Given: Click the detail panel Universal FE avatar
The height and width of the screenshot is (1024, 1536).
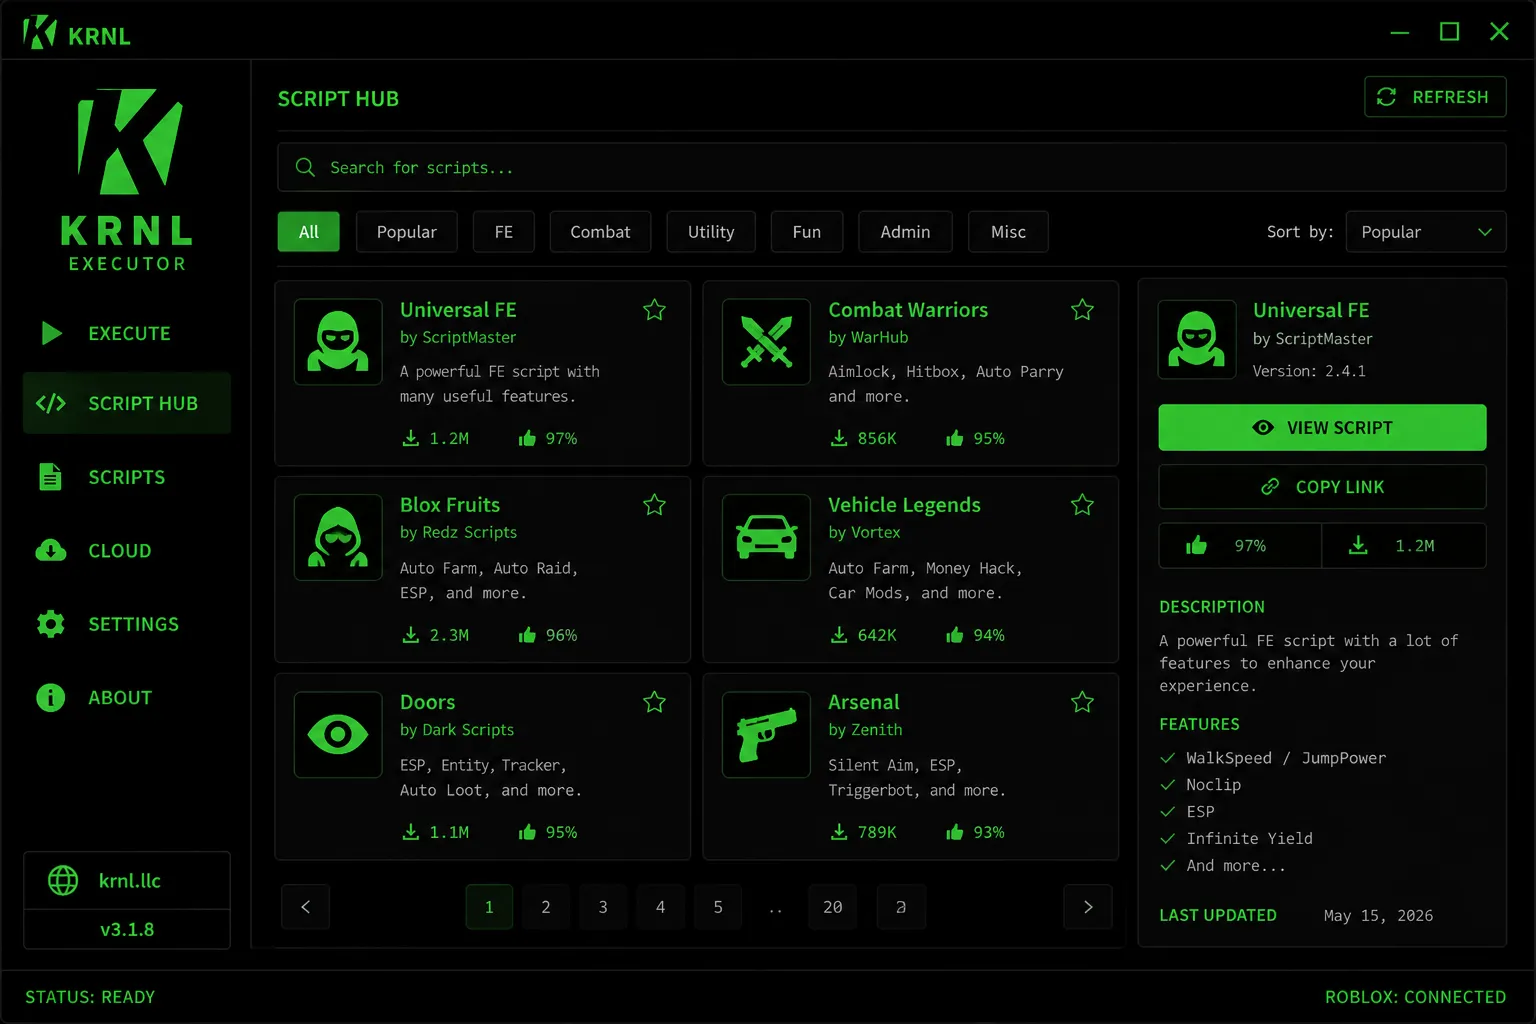Looking at the screenshot, I should (x=1197, y=340).
